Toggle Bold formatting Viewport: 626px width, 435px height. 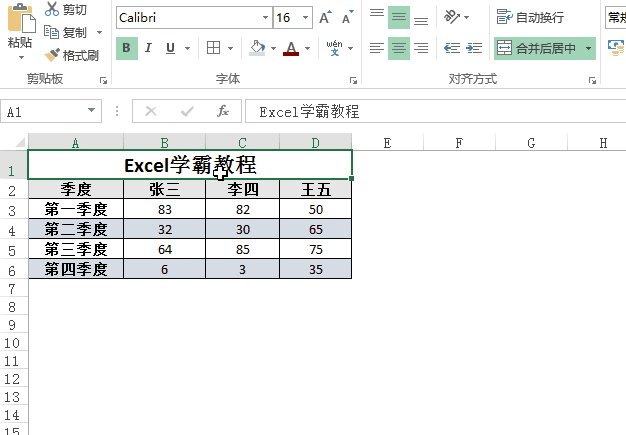pos(127,48)
